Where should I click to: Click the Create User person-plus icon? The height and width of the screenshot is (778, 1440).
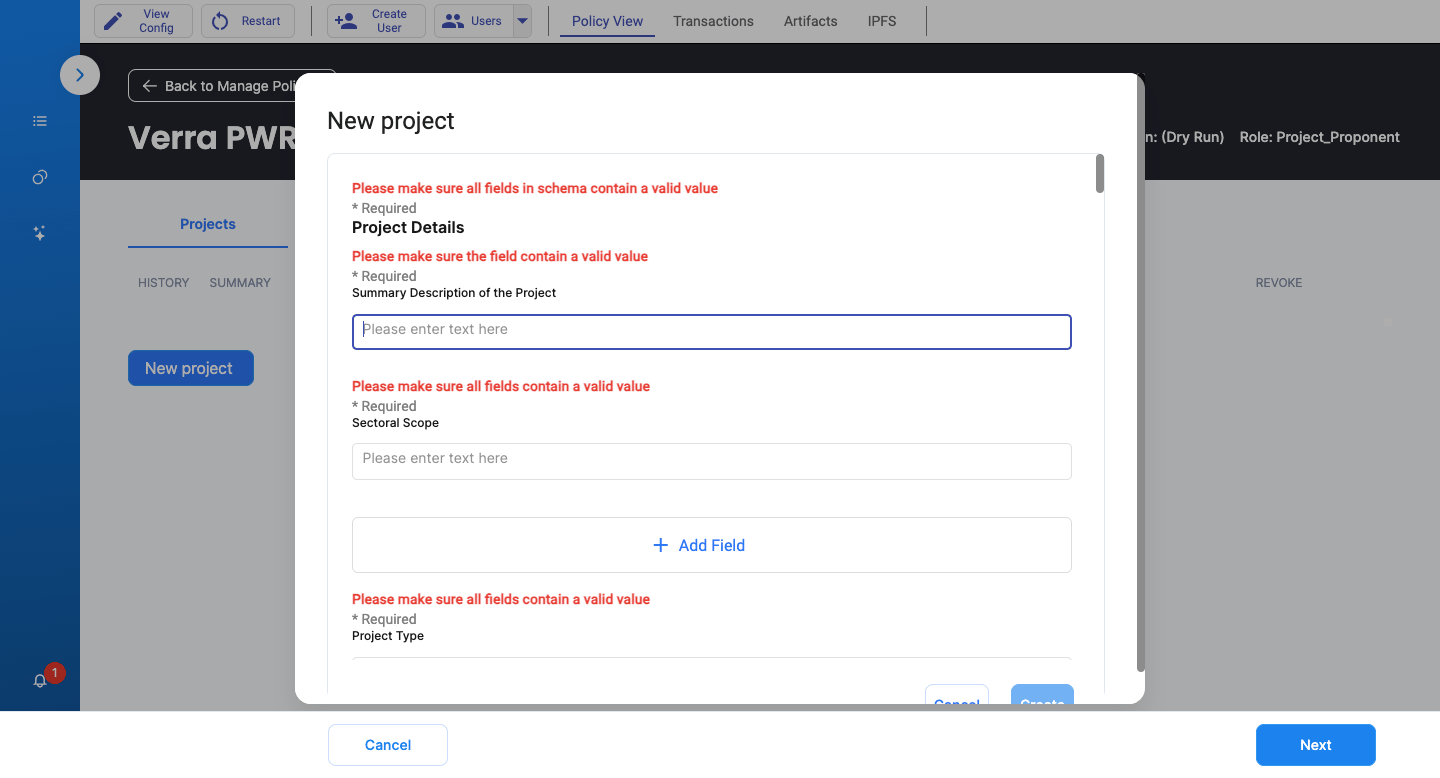[x=346, y=21]
